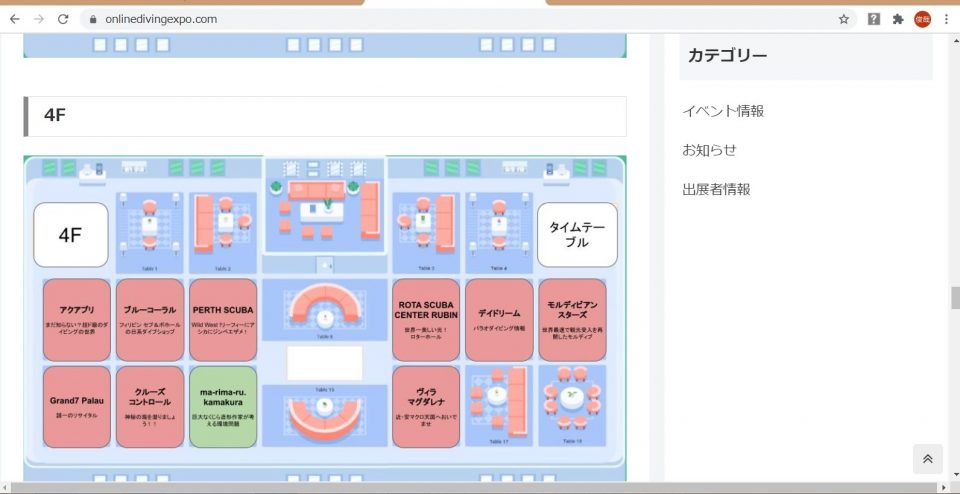Click the カテゴリー sidebar heading
The image size is (960, 494).
click(x=806, y=56)
